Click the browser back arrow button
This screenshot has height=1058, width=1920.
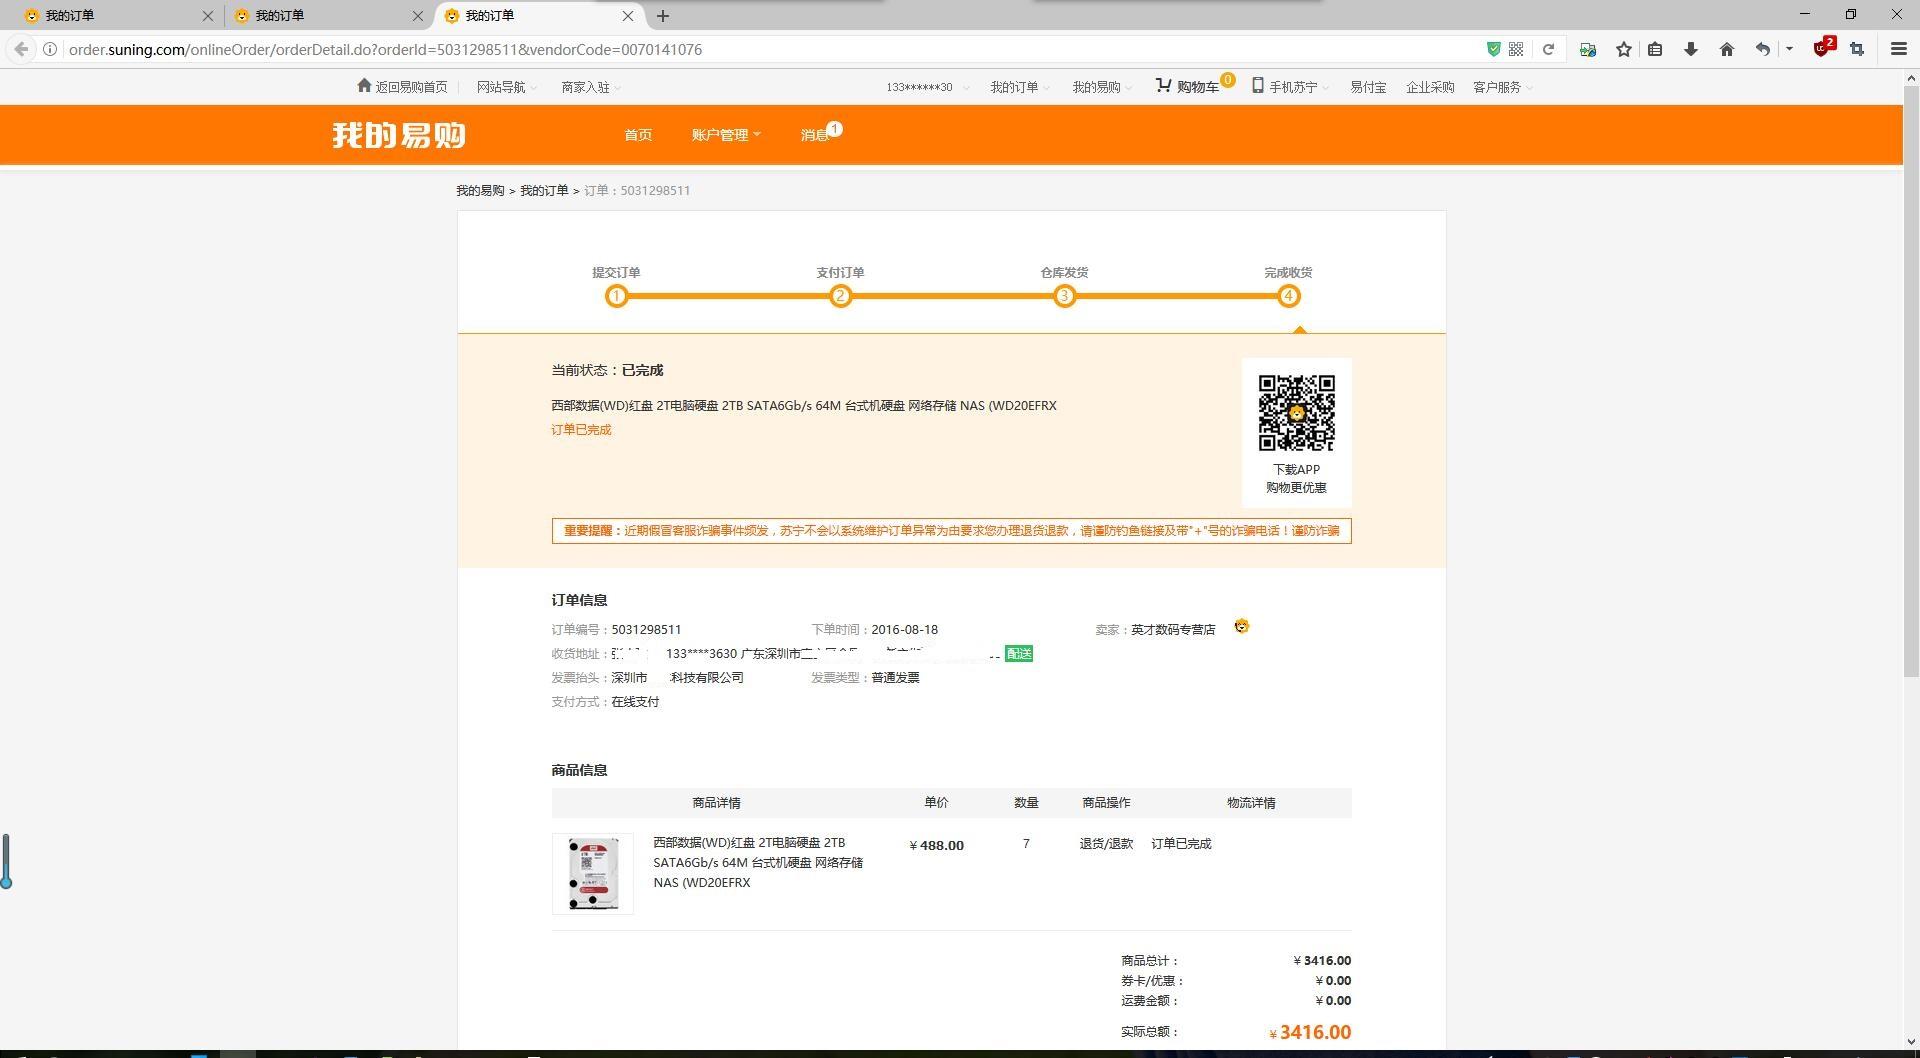pos(21,49)
